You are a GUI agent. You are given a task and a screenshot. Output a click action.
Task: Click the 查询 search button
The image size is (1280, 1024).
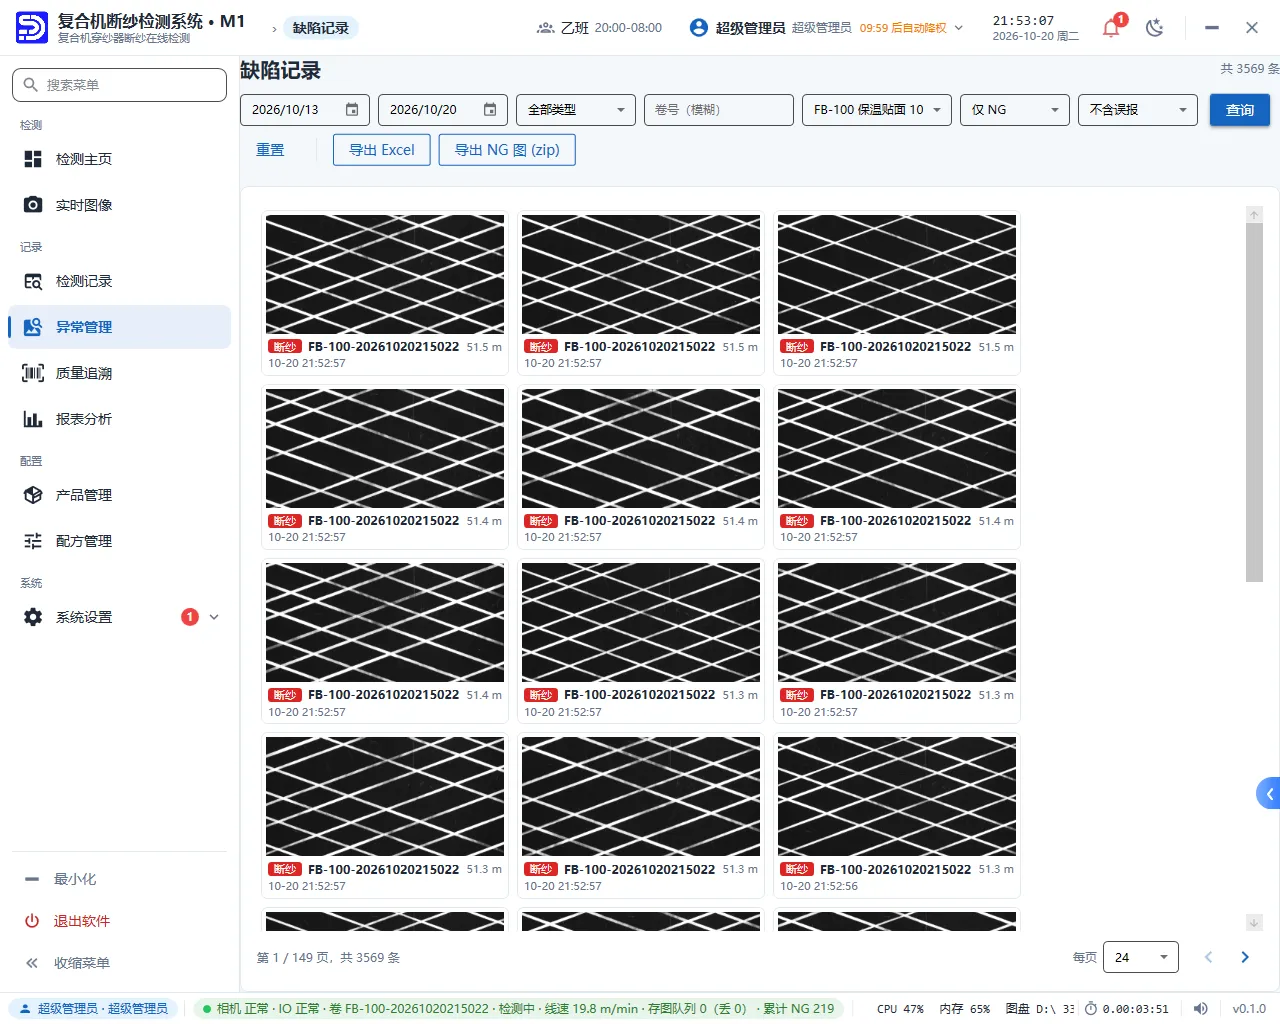point(1240,110)
